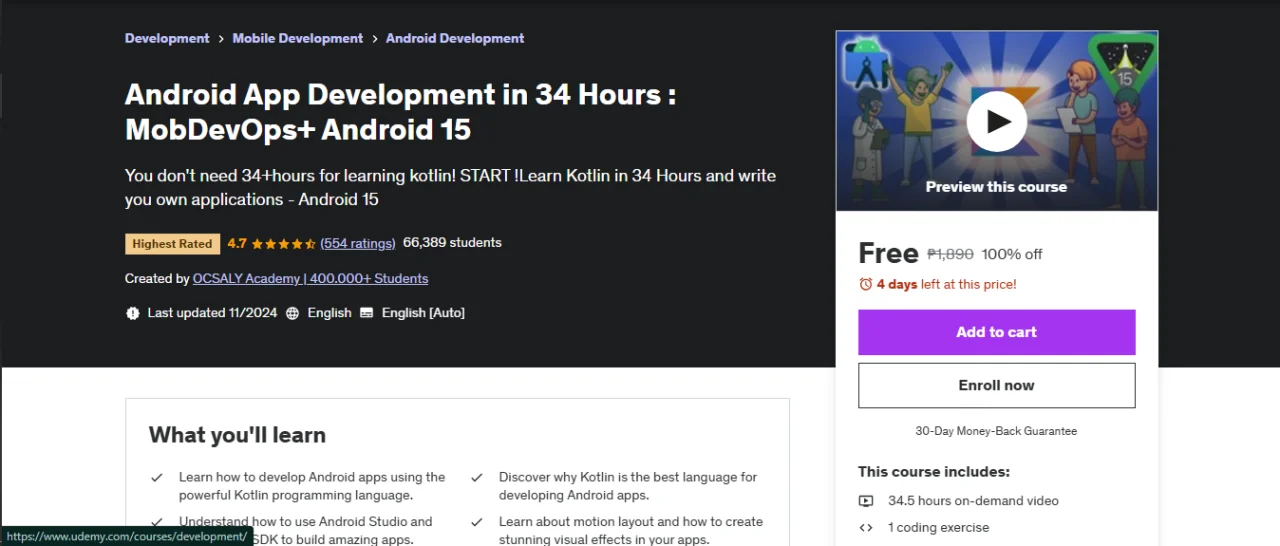The width and height of the screenshot is (1280, 546).
Task: Click the 'What you'll learn' heading
Action: [x=237, y=435]
